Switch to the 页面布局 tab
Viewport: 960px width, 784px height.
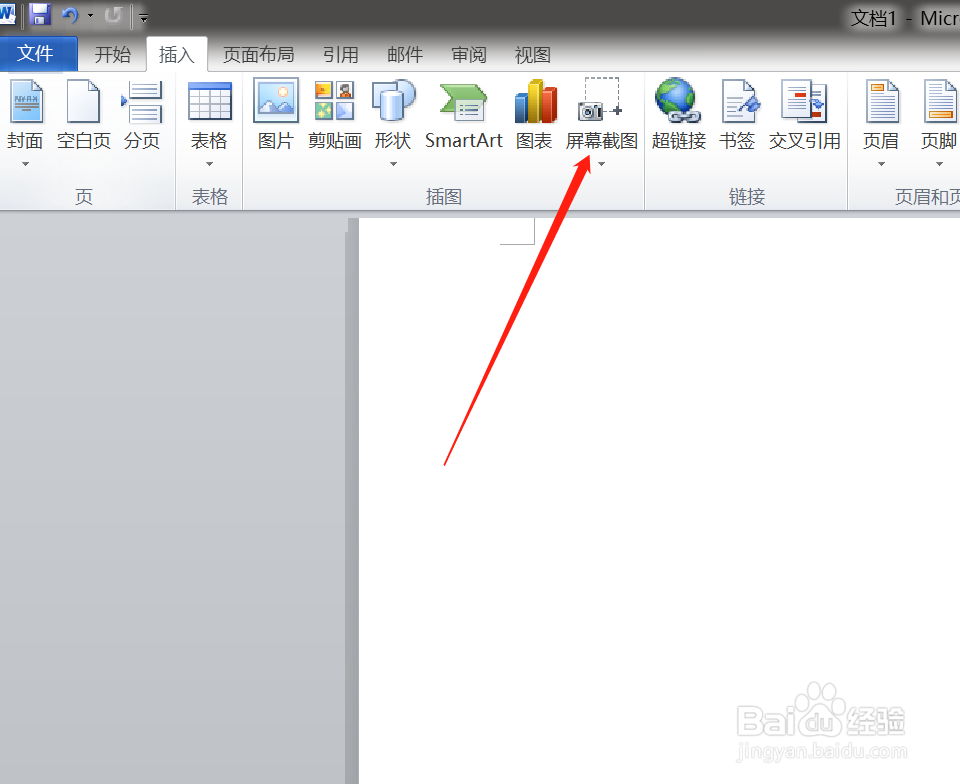258,55
